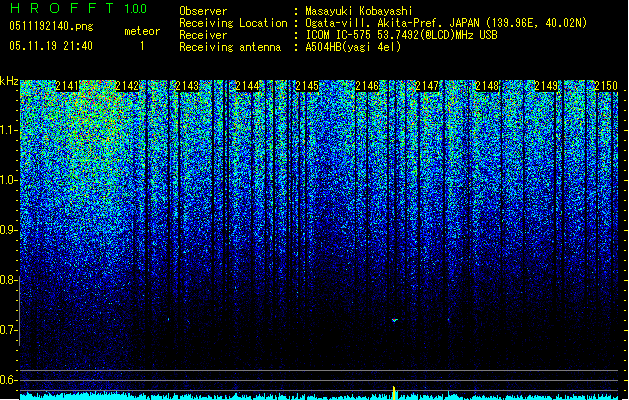This screenshot has height=400, width=629.
Task: Click the 2144 time marker
Action: pyautogui.click(x=247, y=86)
